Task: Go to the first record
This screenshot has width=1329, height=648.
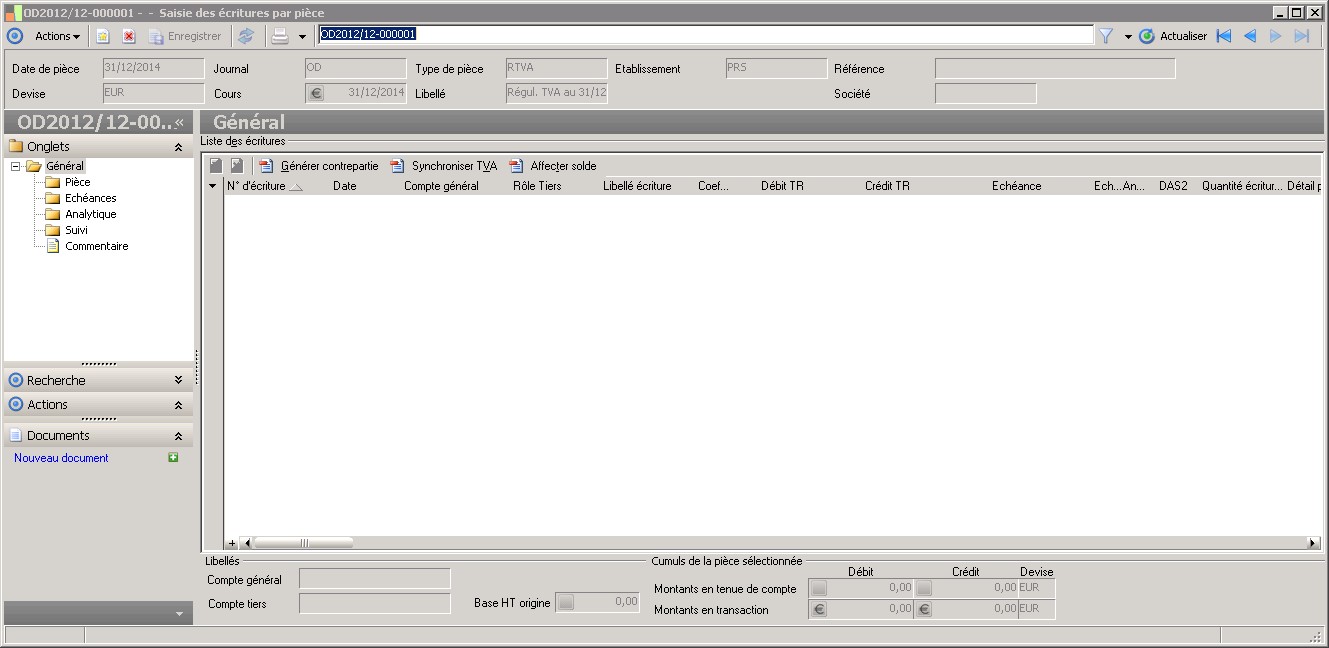Action: (x=1224, y=36)
